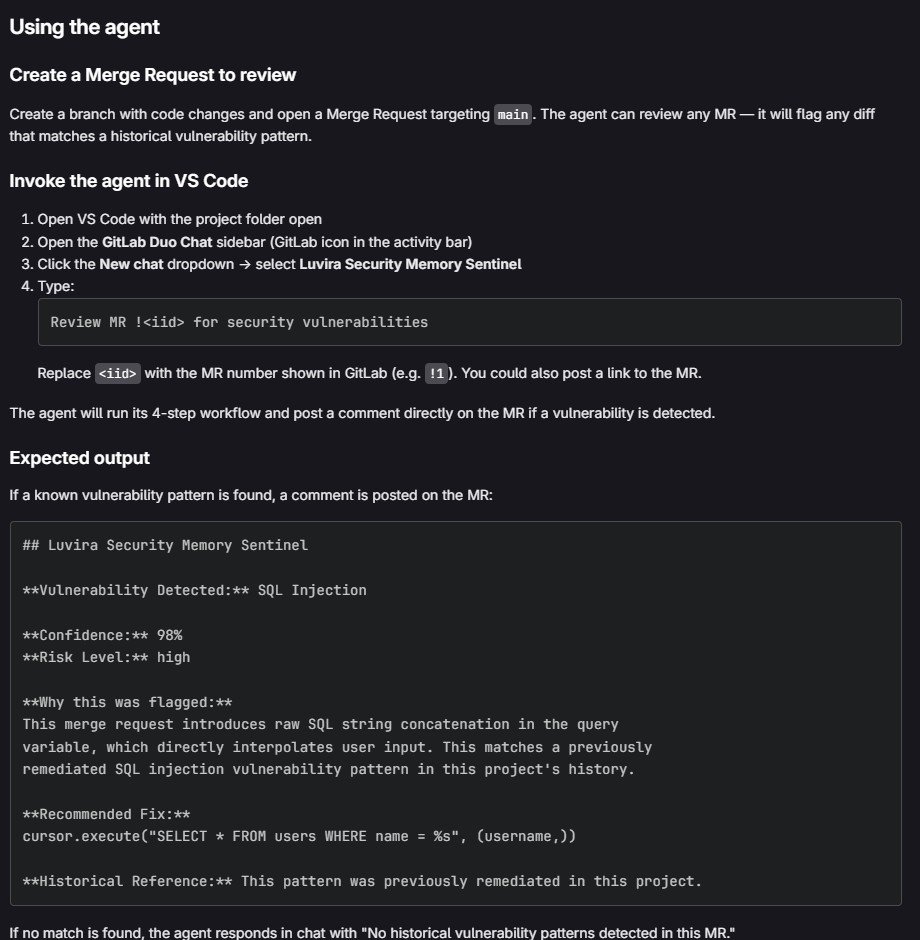Screen dimensions: 920x940
Task: Click the "Open VS Code with the project folder" step
Action: 180,219
